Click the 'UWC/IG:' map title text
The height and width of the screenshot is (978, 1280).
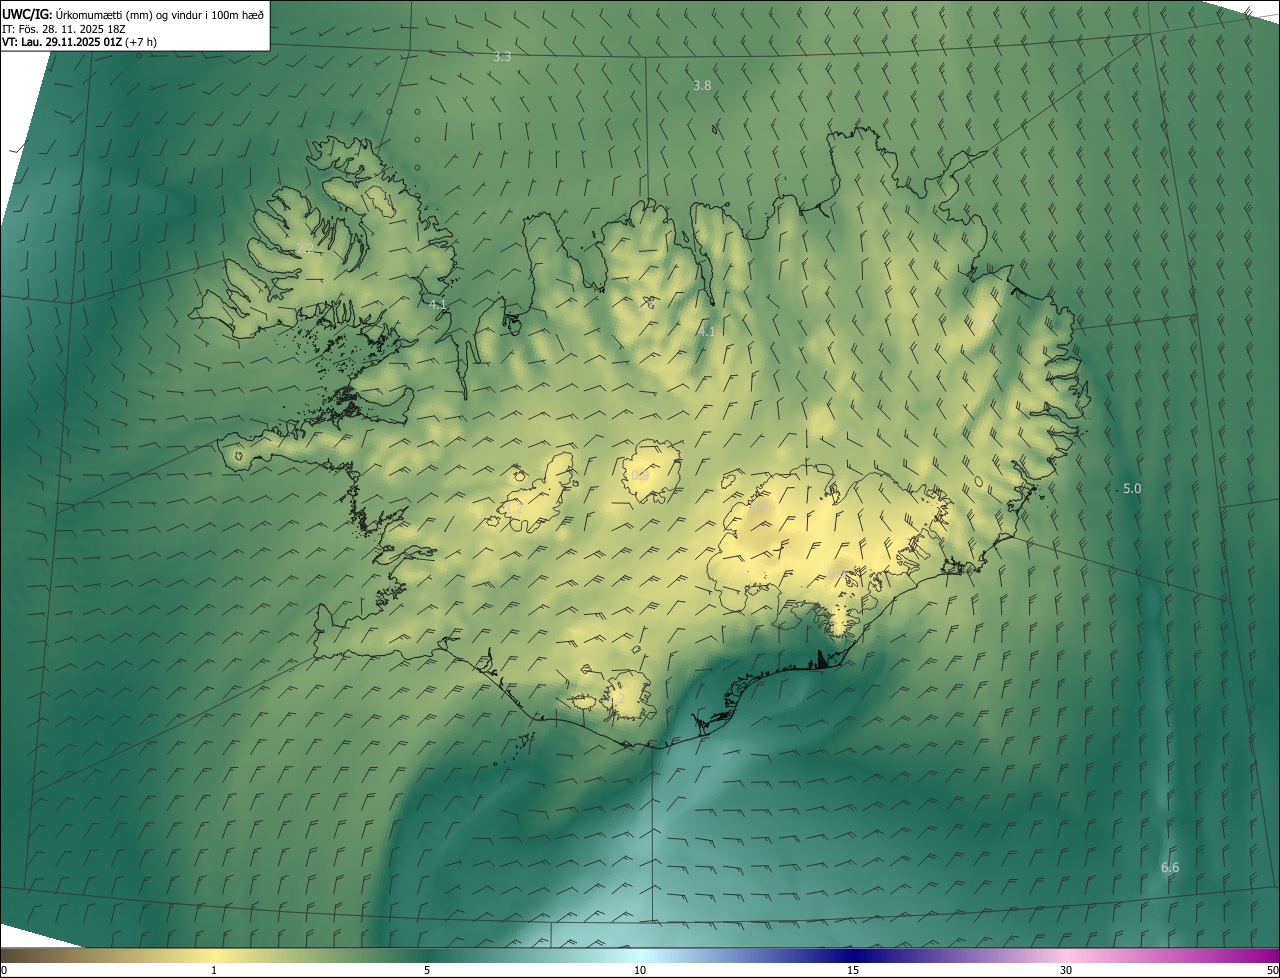(27, 15)
